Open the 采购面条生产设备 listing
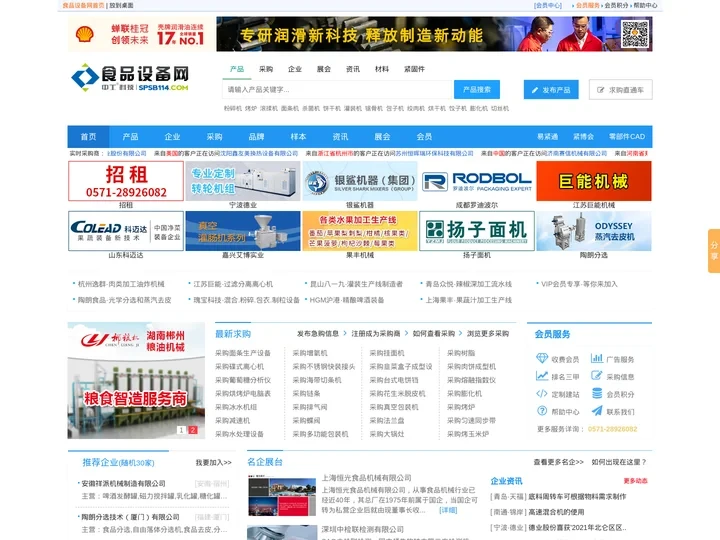 (243, 353)
